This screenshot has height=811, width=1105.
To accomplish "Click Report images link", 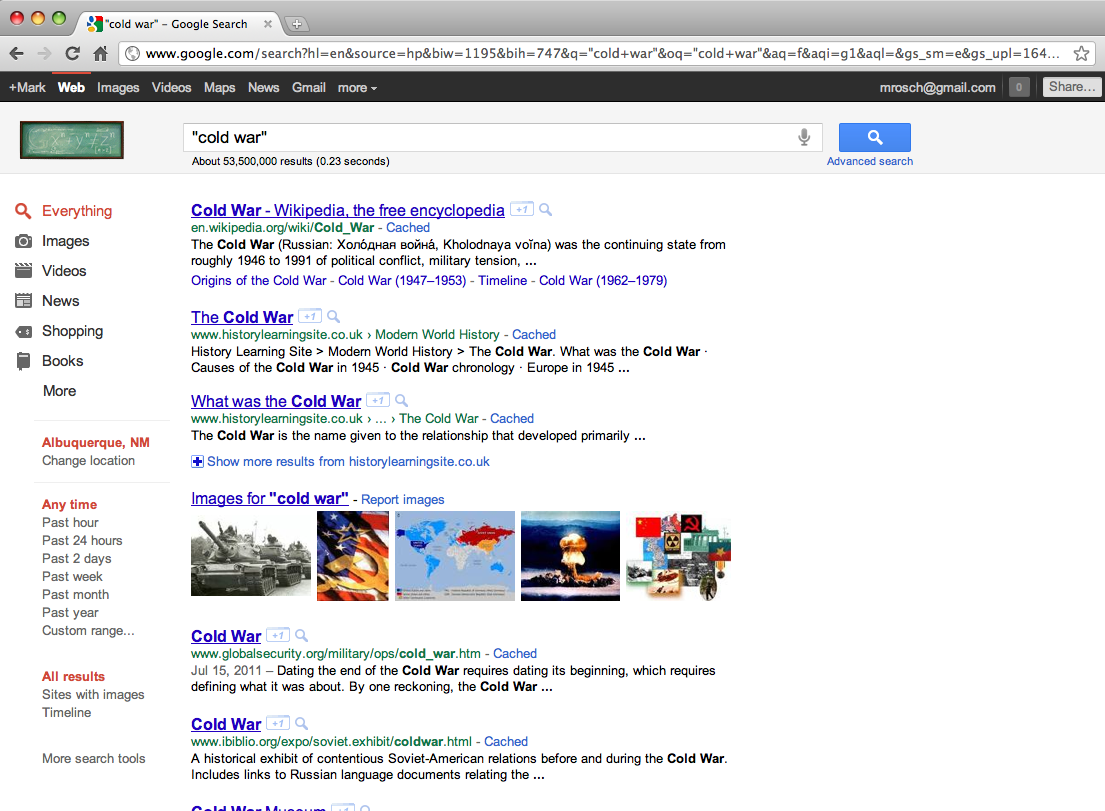I will click(x=402, y=500).
